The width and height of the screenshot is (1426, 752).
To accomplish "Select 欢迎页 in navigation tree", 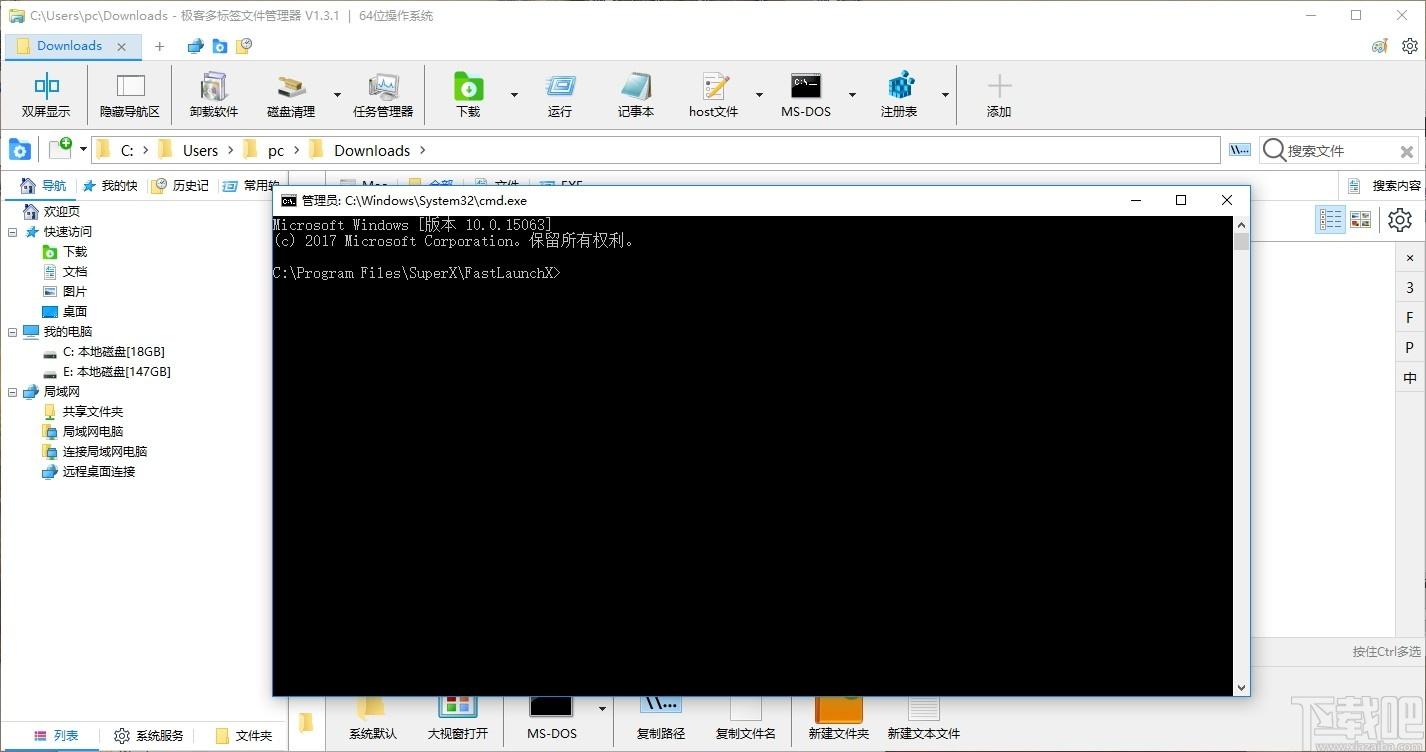I will [x=61, y=211].
